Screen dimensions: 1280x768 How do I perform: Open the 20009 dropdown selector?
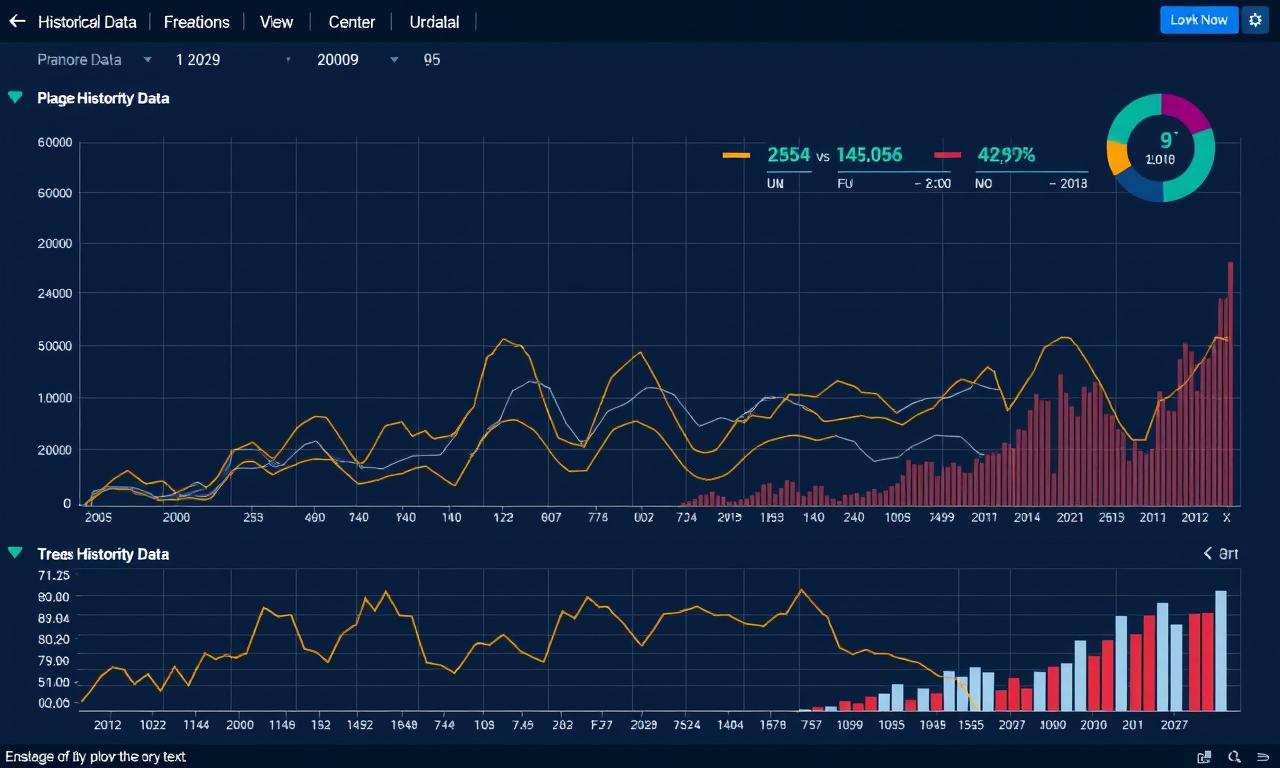(x=394, y=60)
